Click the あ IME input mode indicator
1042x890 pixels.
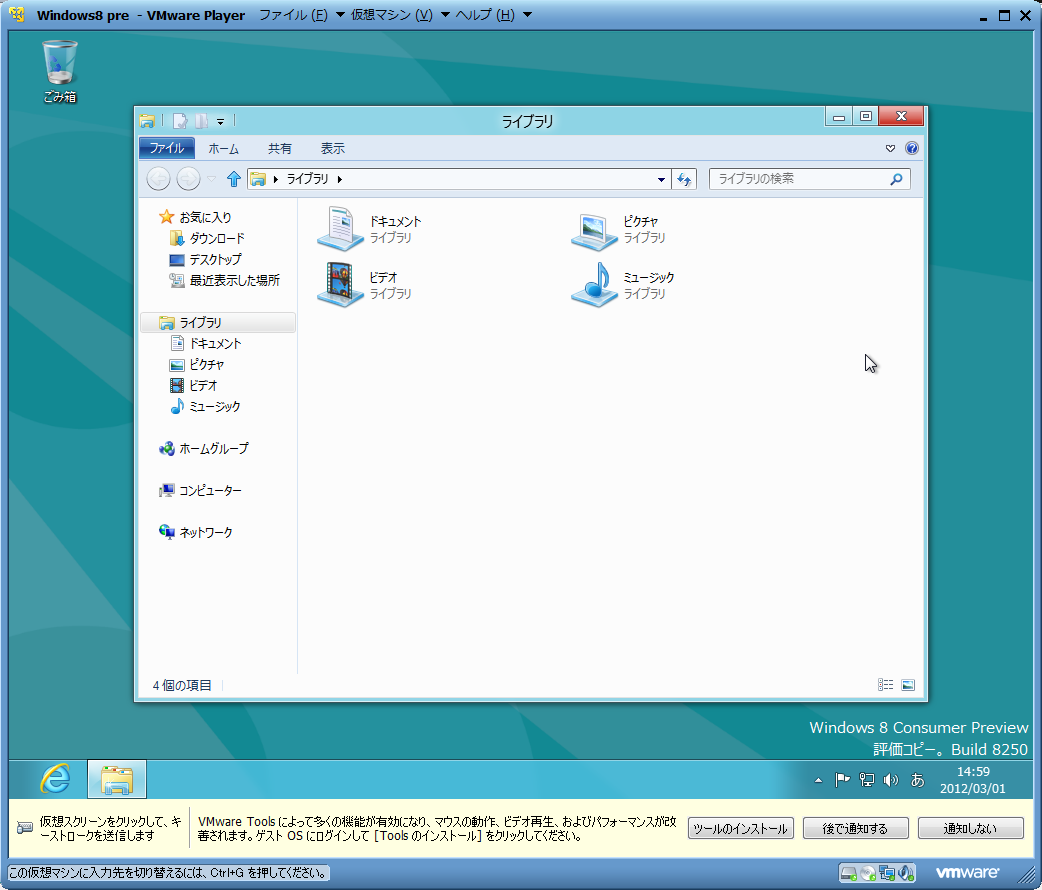917,780
